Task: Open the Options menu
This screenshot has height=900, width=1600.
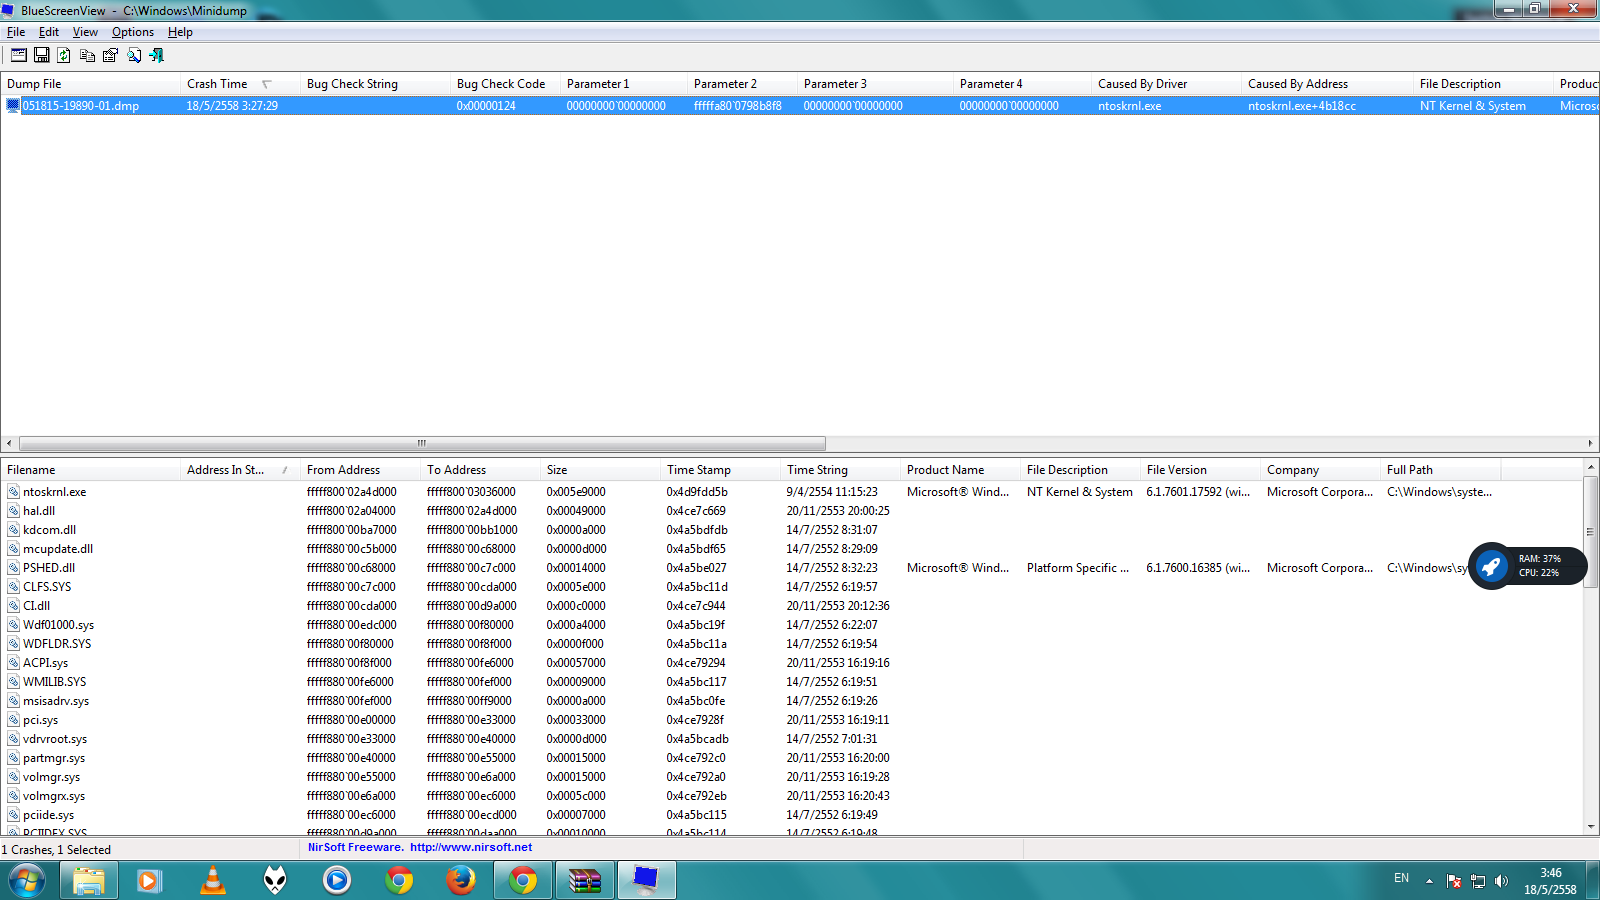Action: (x=133, y=32)
